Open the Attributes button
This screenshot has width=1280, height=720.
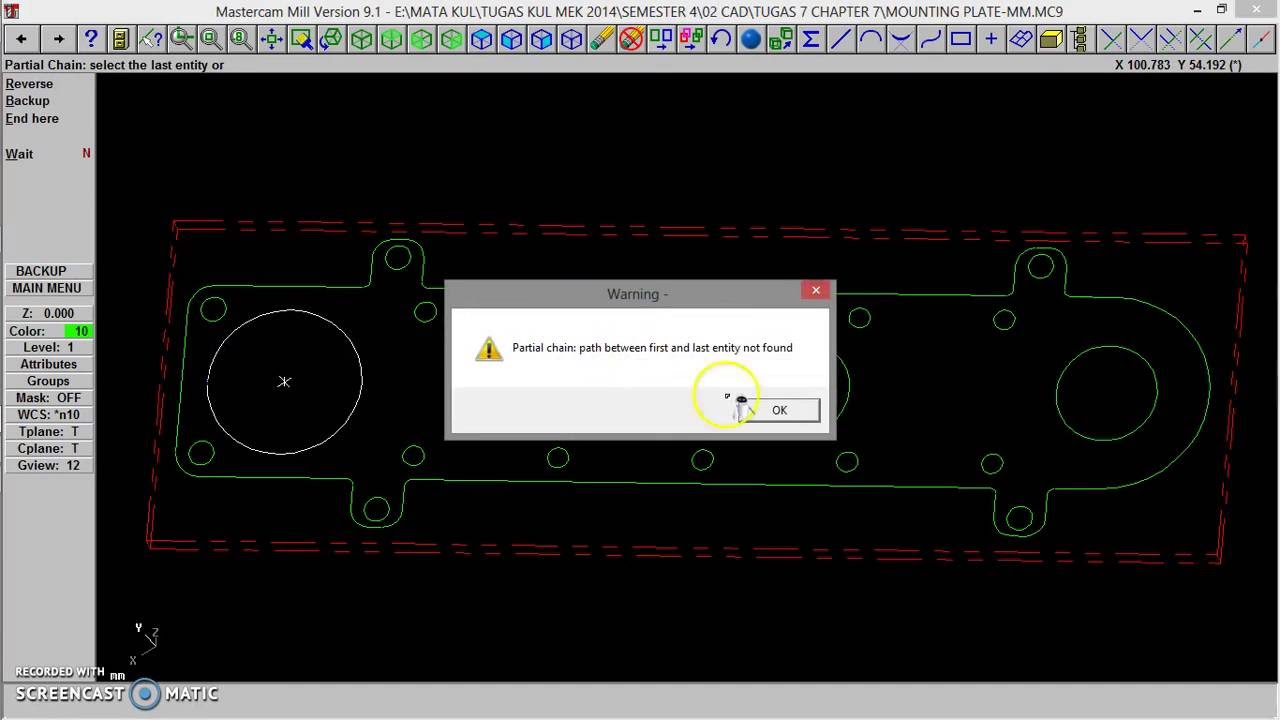coord(48,364)
